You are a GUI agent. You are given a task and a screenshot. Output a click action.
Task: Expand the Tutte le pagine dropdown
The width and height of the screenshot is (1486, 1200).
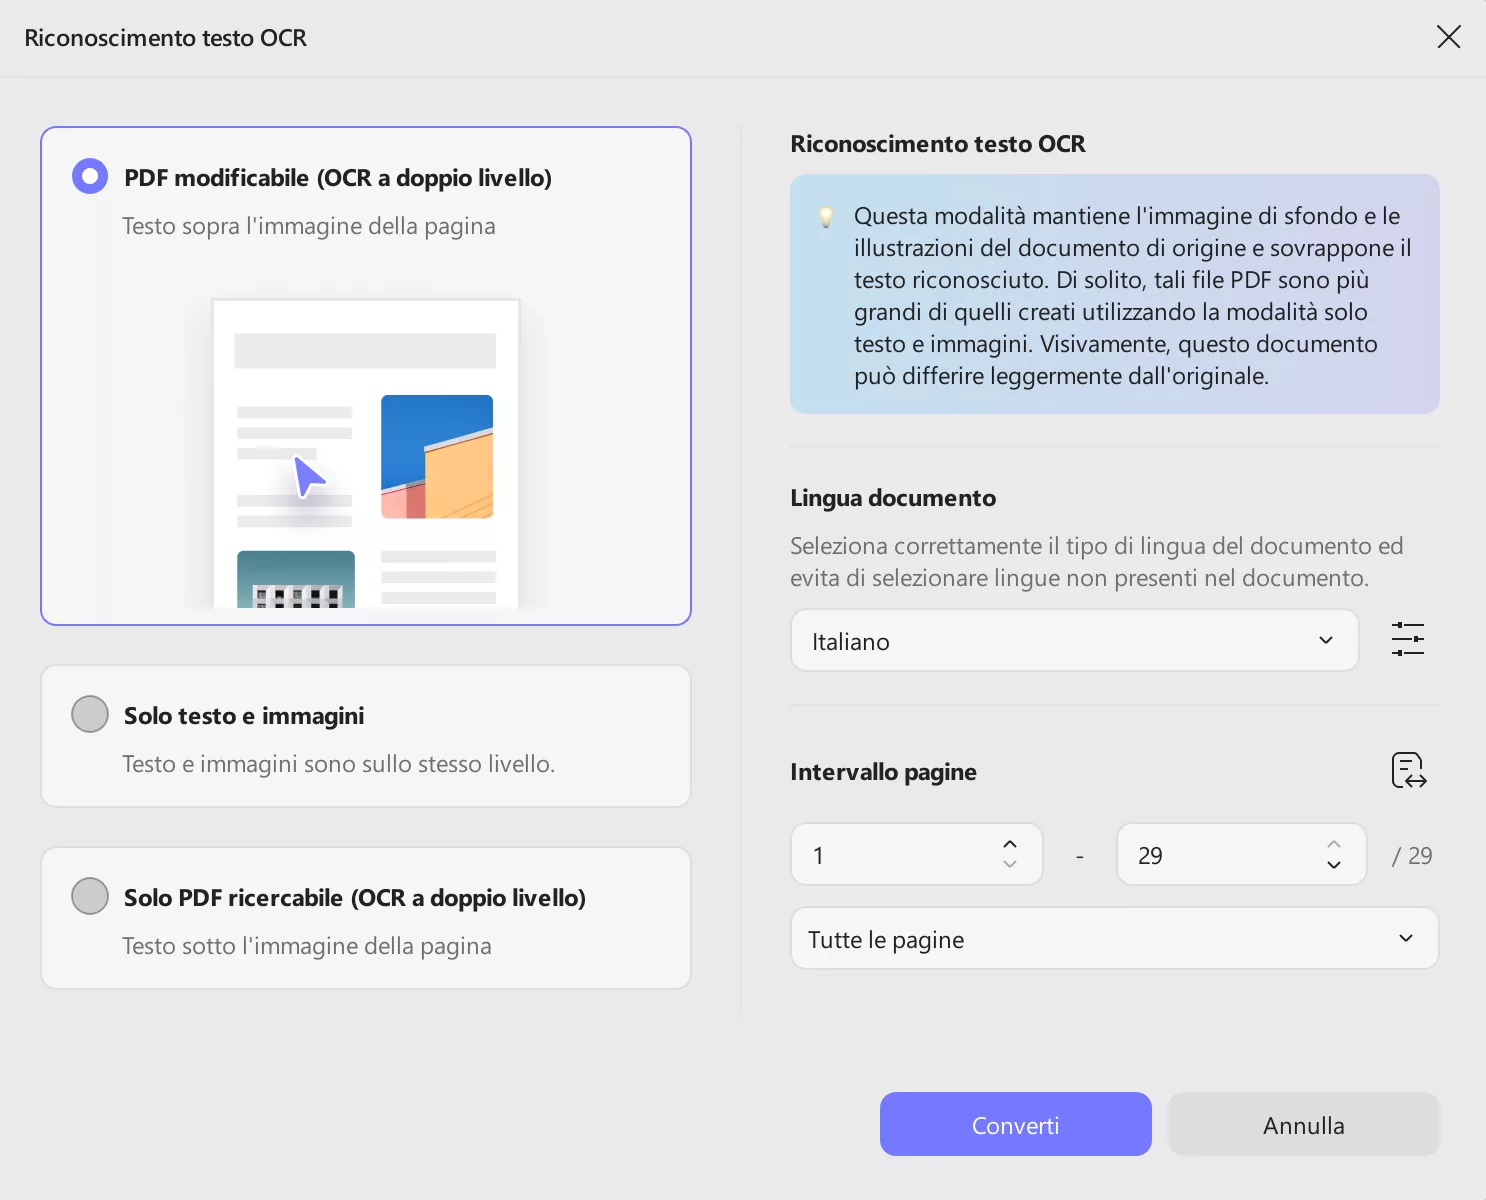(x=1114, y=939)
